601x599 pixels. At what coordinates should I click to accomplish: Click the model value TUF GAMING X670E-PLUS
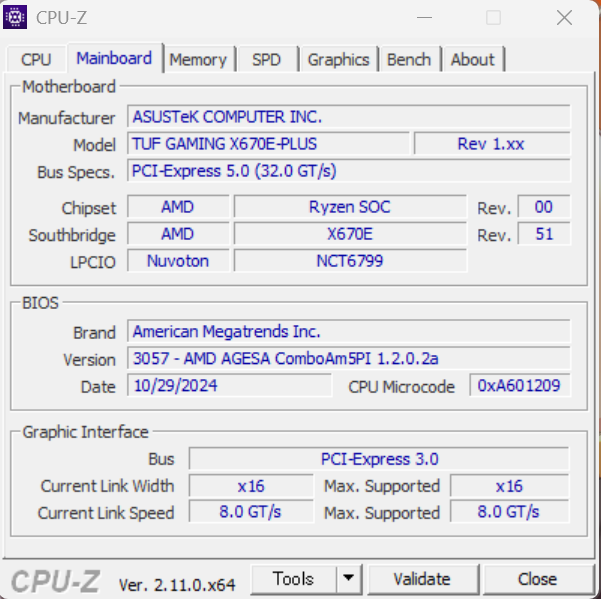[x=268, y=144]
